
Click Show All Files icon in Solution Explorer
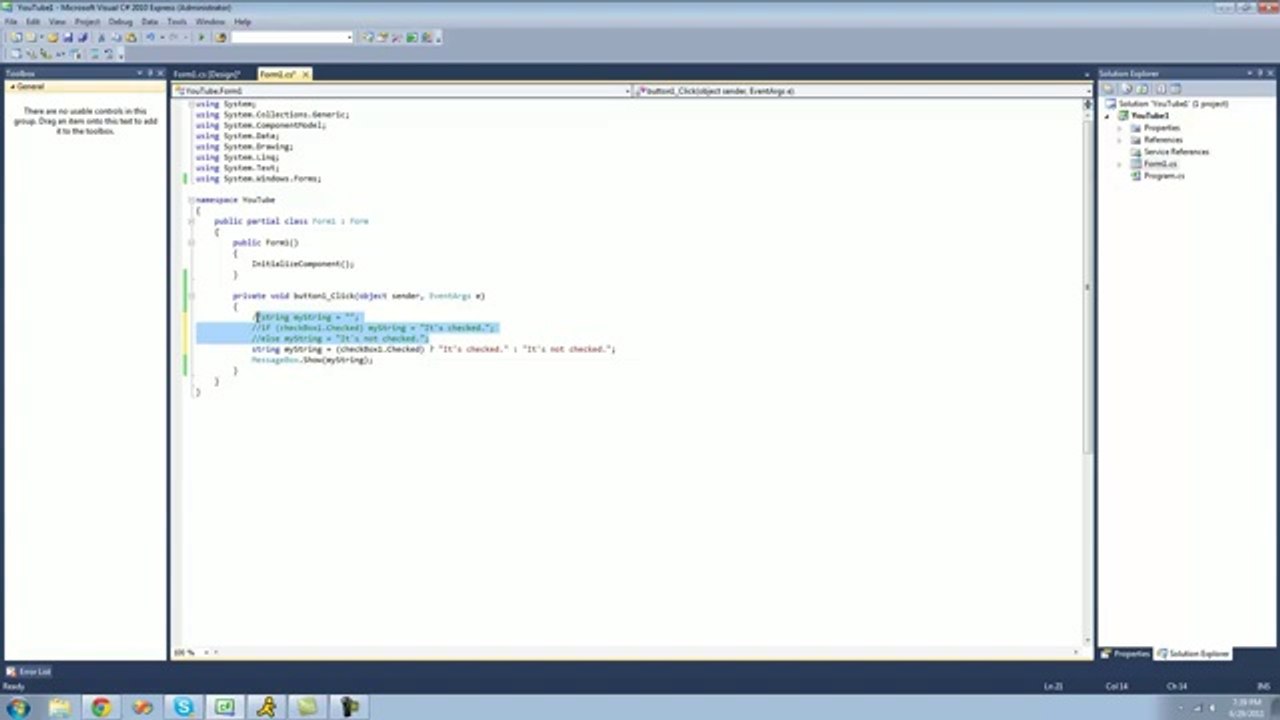click(x=1127, y=88)
